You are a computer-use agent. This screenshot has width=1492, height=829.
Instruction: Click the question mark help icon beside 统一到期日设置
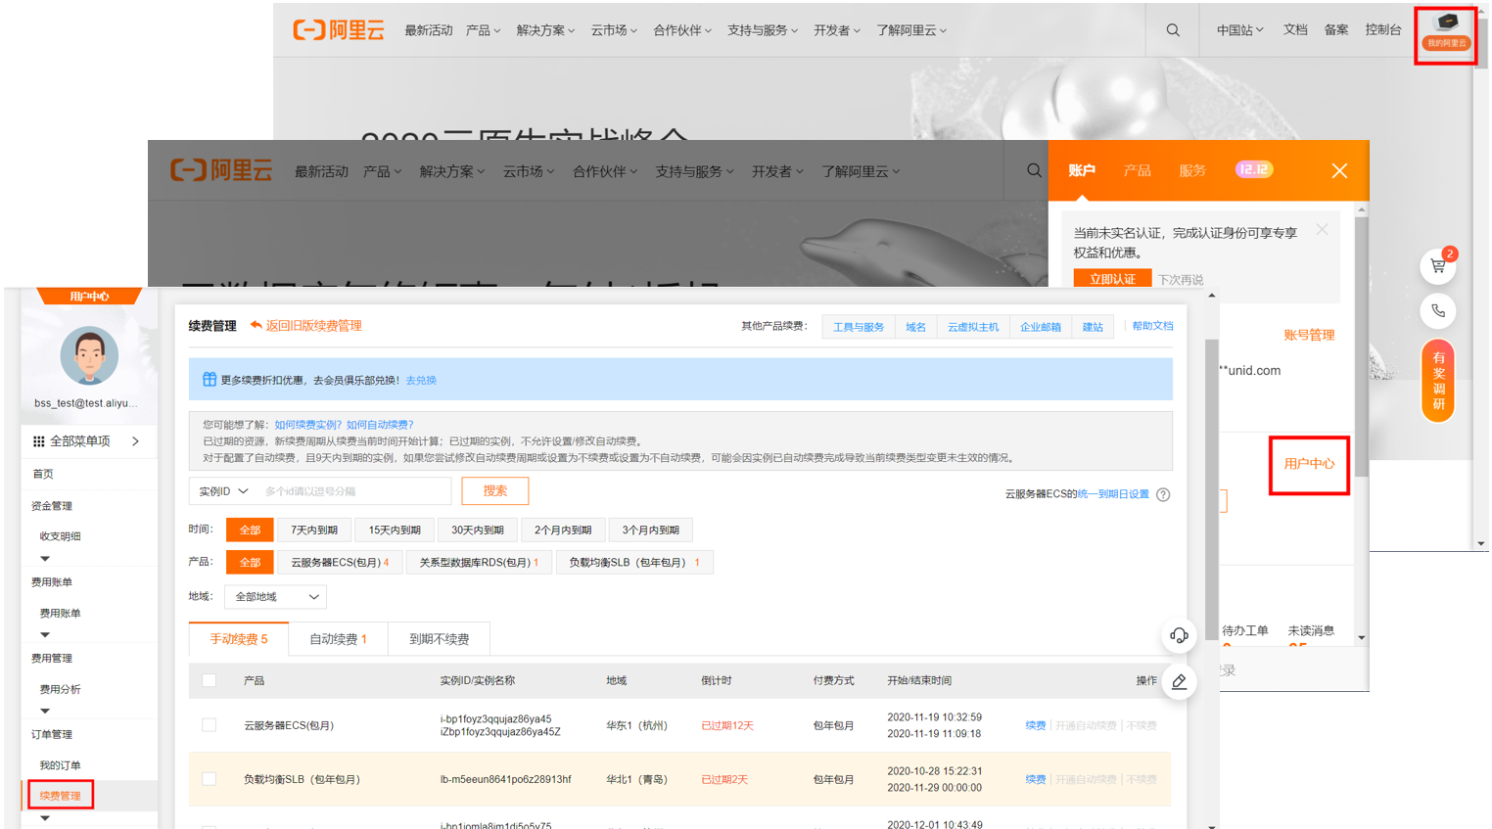point(1163,494)
